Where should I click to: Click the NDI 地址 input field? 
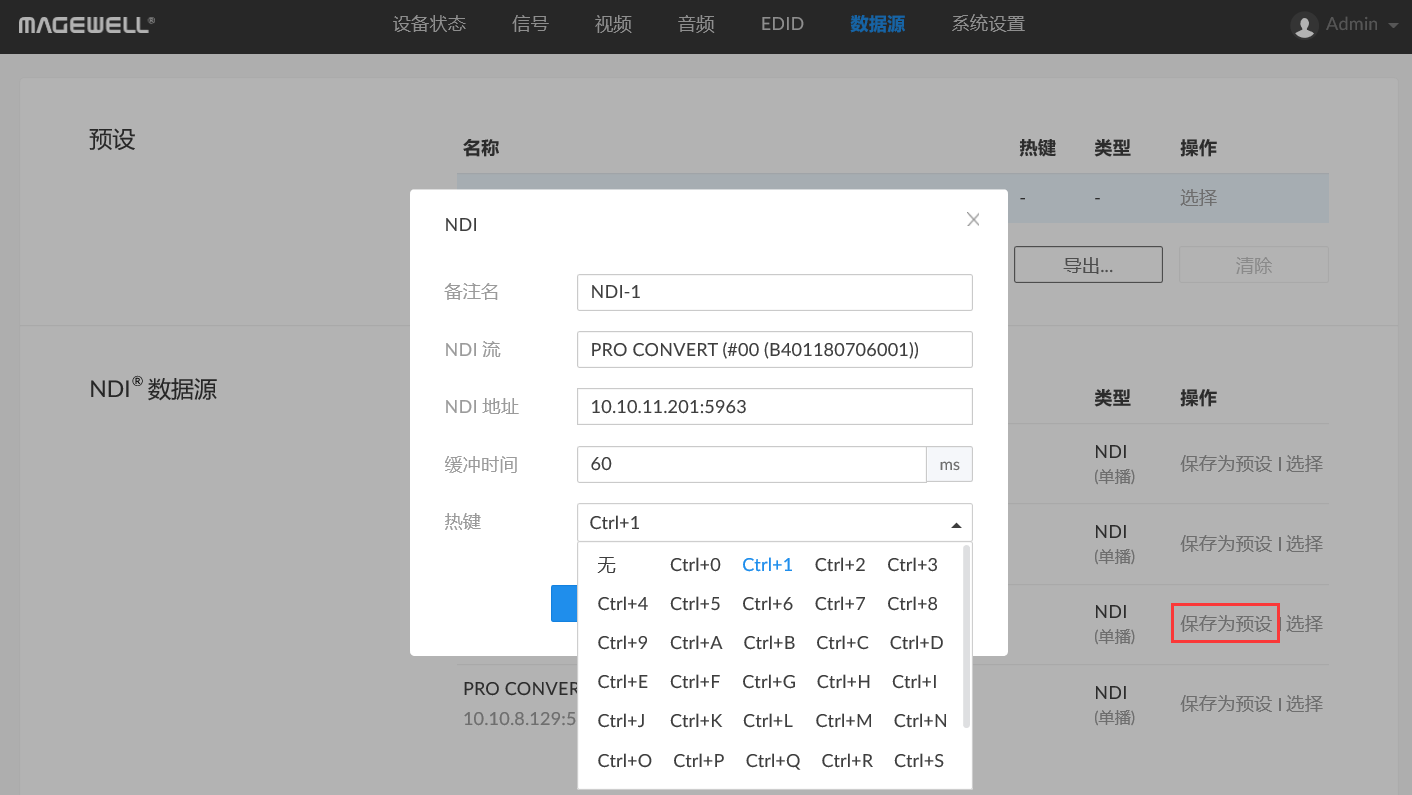pos(774,407)
